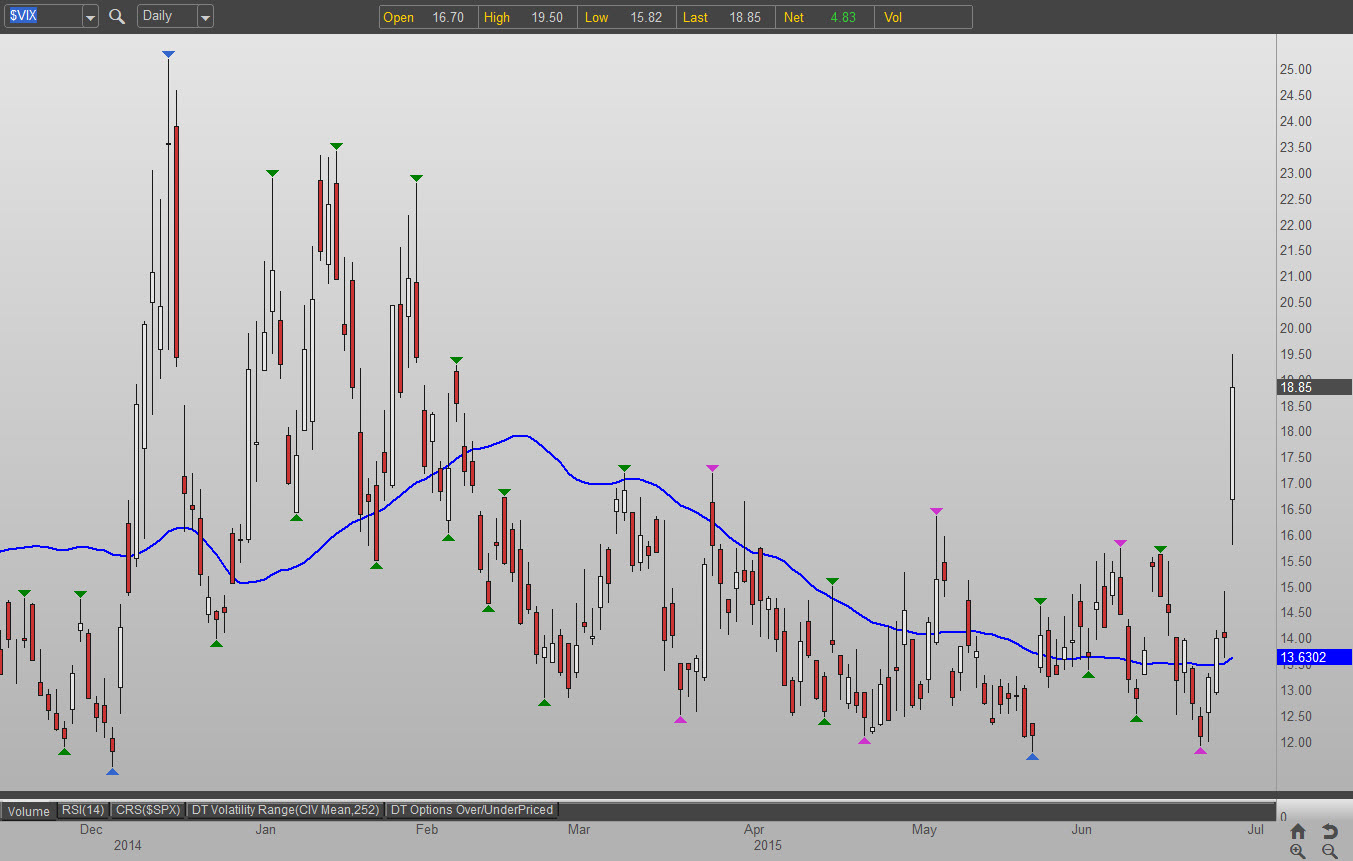Screen dimensions: 1353x861
Task: Show the DT Options Over/UnderPriced tab
Action: [x=472, y=810]
